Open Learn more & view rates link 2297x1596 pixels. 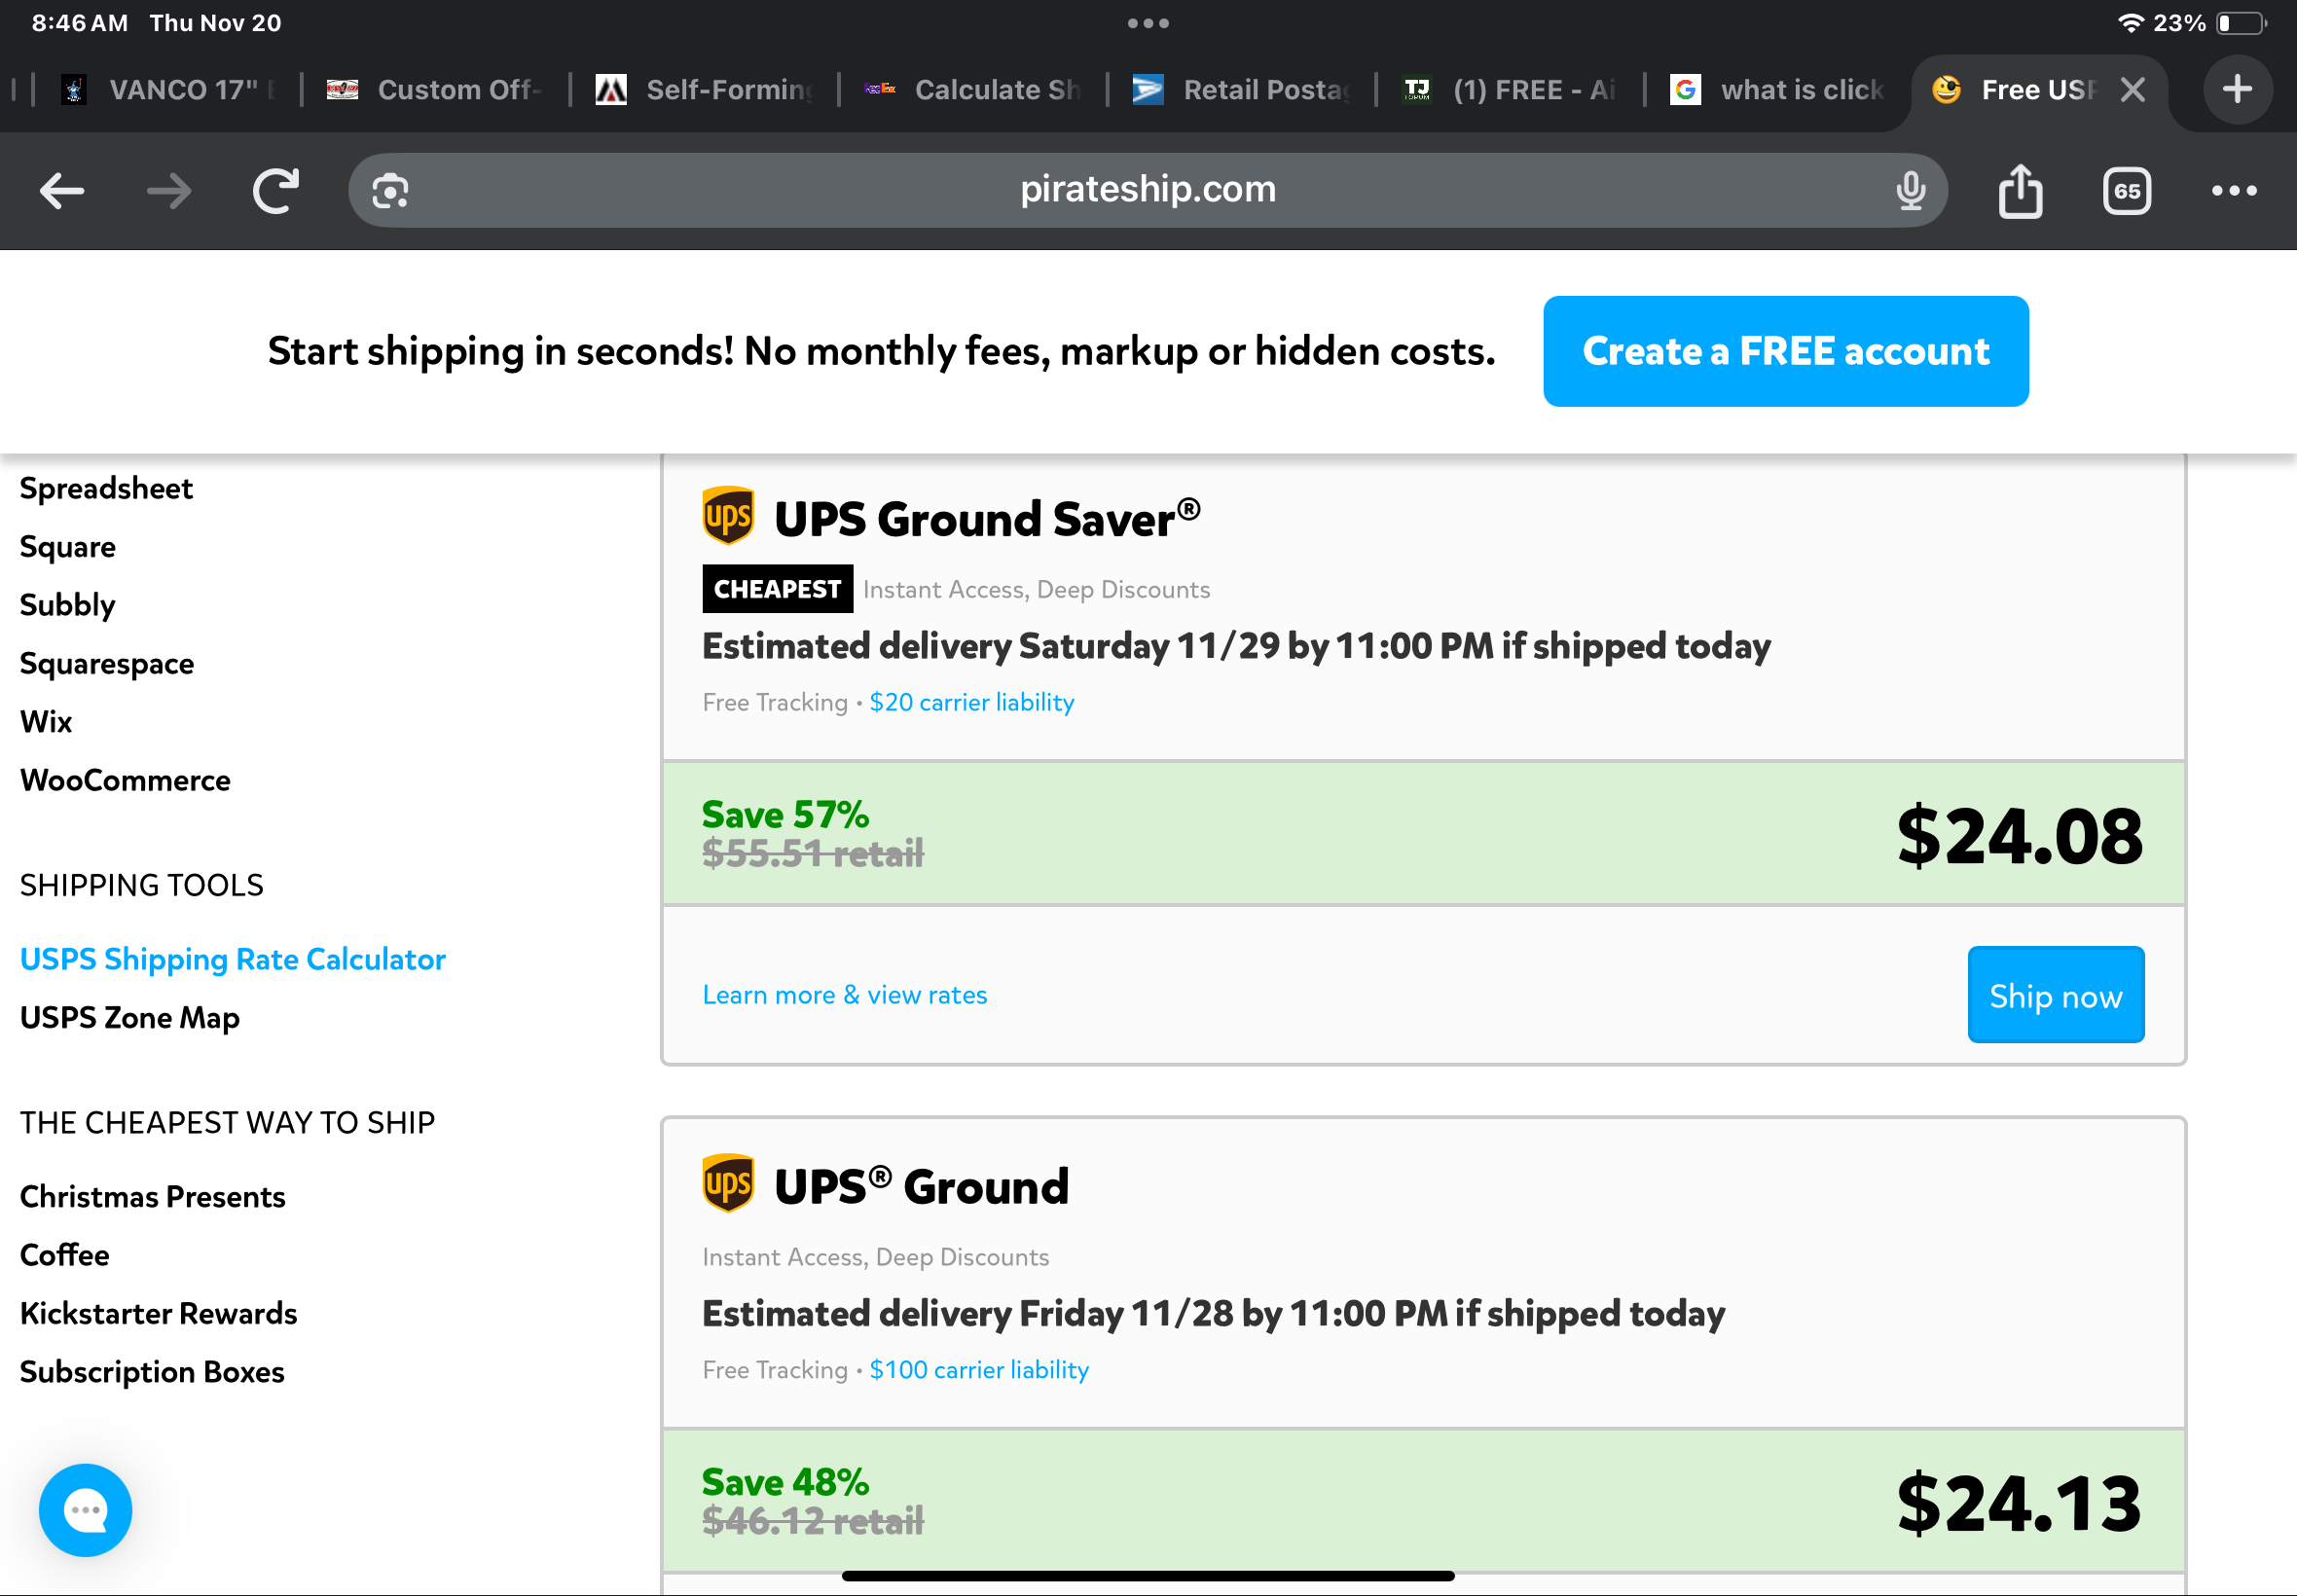click(844, 995)
